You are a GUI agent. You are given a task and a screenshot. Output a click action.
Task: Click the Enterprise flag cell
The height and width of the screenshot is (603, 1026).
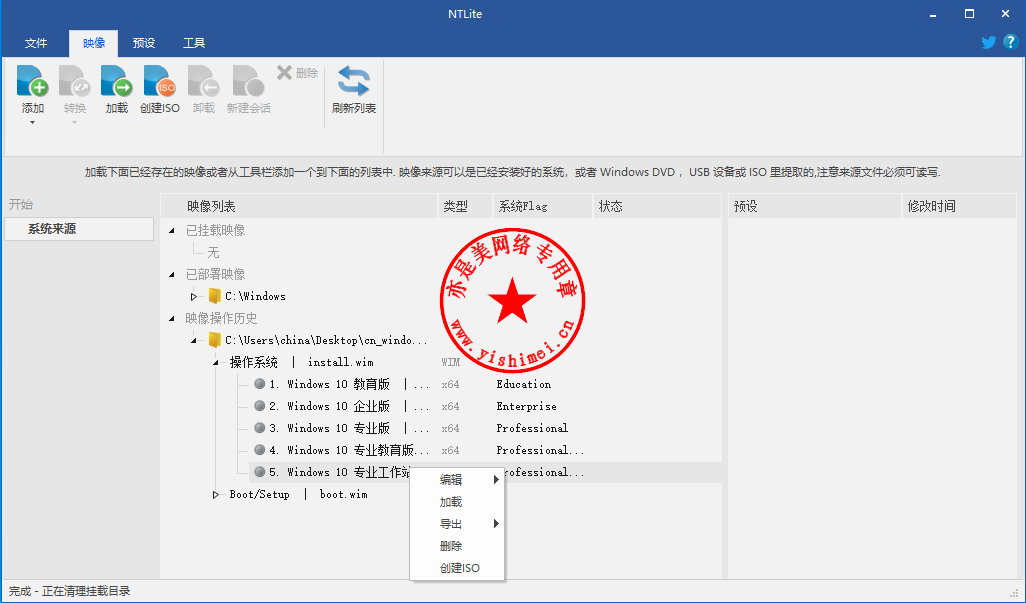(x=527, y=406)
